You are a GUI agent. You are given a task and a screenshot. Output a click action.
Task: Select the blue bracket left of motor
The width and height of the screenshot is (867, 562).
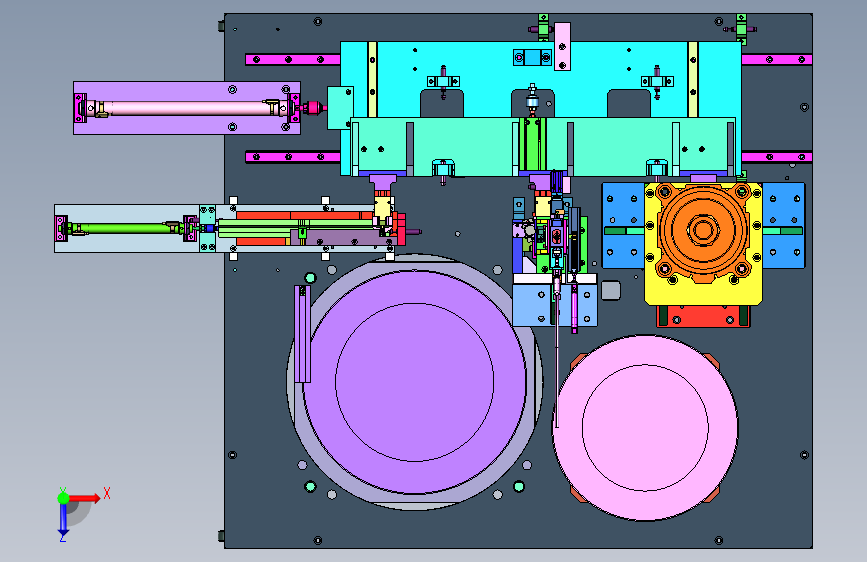click(623, 226)
